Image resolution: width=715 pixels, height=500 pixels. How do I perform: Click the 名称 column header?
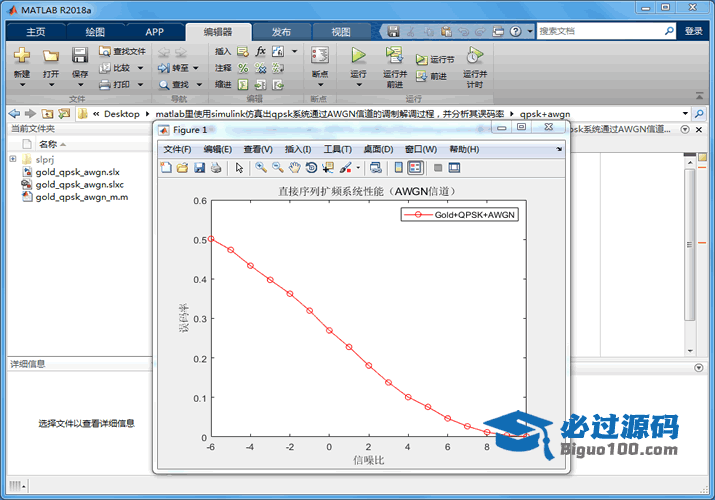(48, 144)
